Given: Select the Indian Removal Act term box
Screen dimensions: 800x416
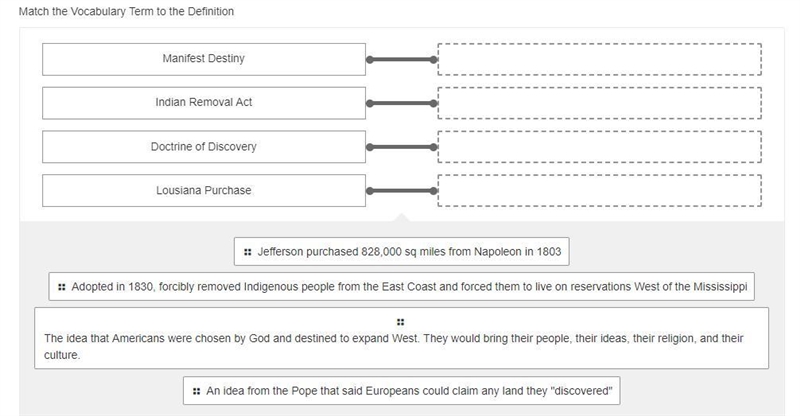Looking at the screenshot, I should (204, 103).
